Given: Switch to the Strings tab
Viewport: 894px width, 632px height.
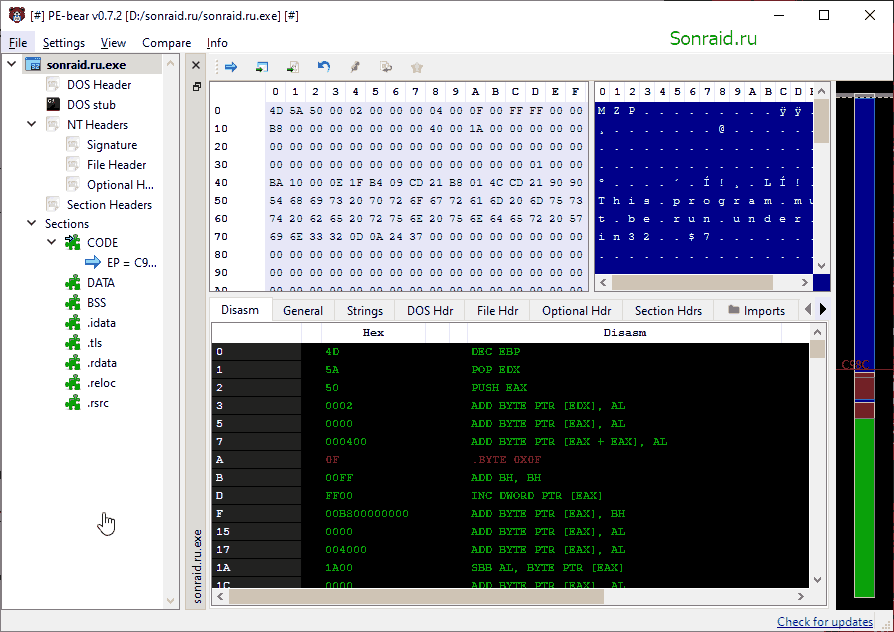Looking at the screenshot, I should point(365,311).
